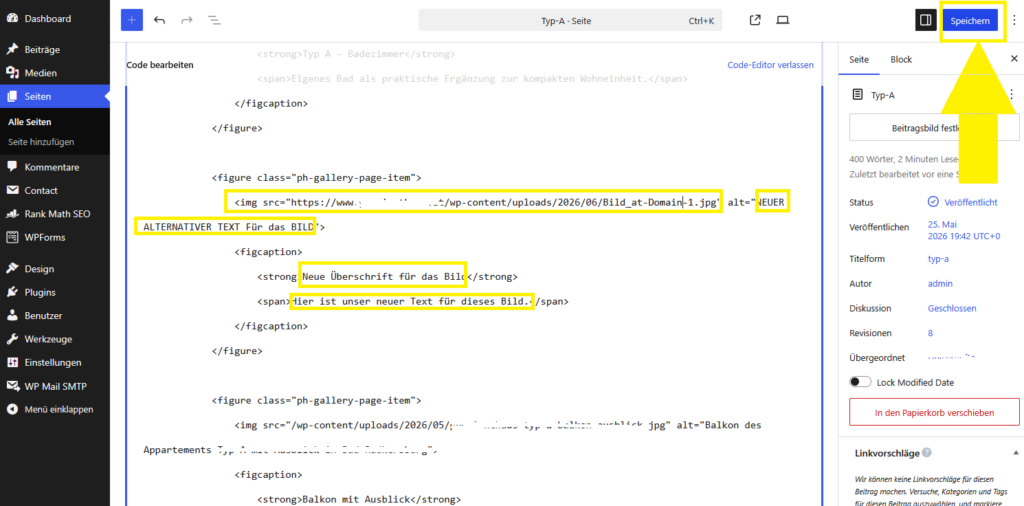Open Seiten in the admin menu

(x=55, y=97)
